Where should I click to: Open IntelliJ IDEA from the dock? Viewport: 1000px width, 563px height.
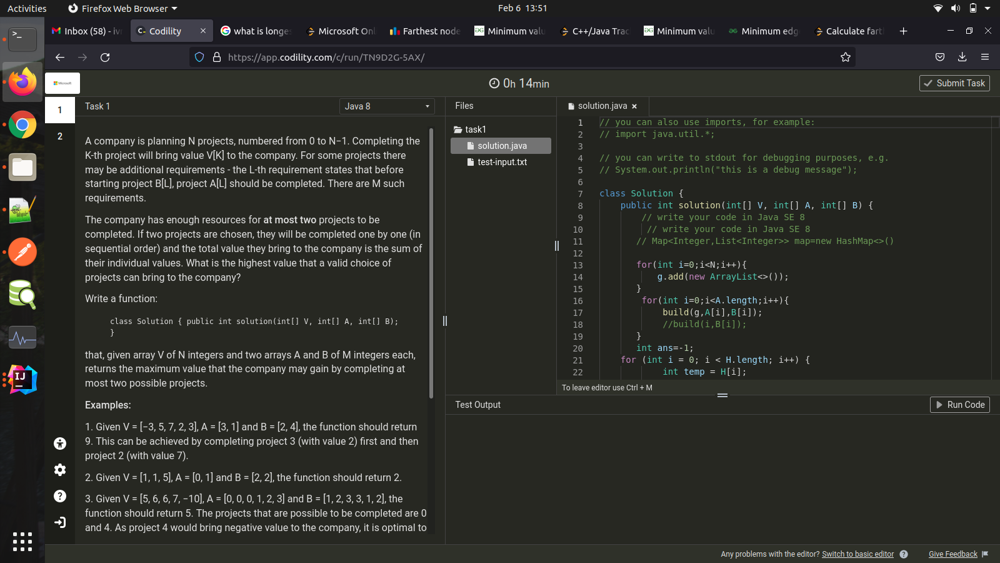(22, 380)
